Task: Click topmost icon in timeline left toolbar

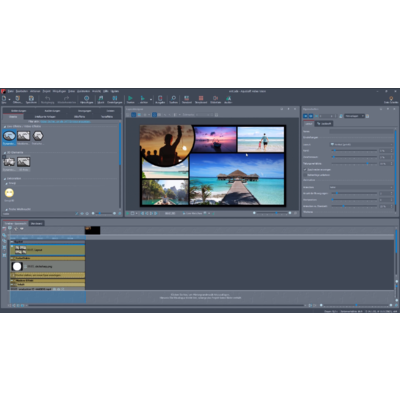Action: [4, 229]
